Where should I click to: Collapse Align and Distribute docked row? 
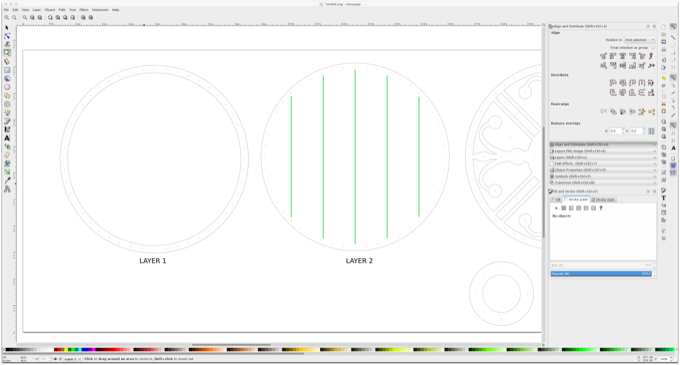603,144
